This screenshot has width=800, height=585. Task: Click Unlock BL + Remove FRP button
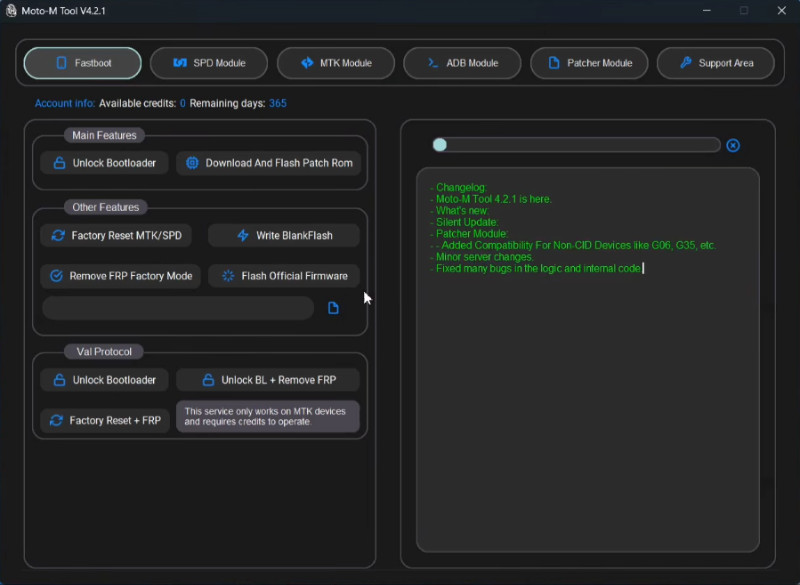(268, 380)
